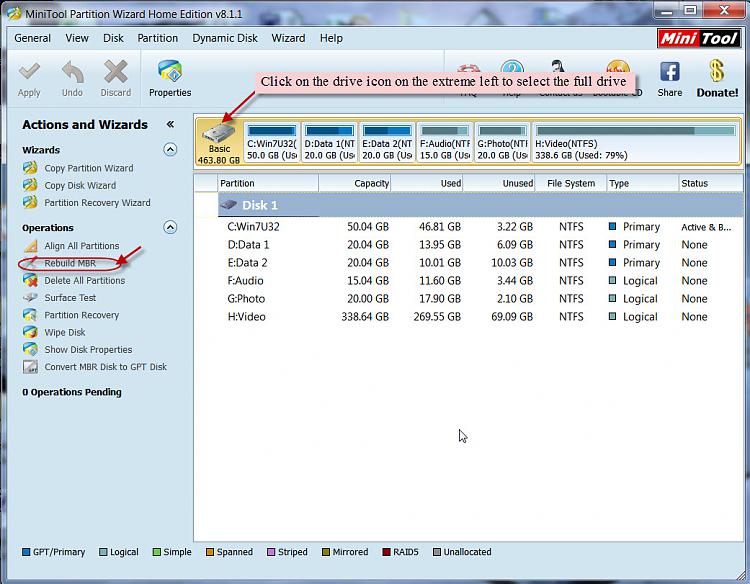
Task: Open the Disk menu
Action: click(113, 38)
